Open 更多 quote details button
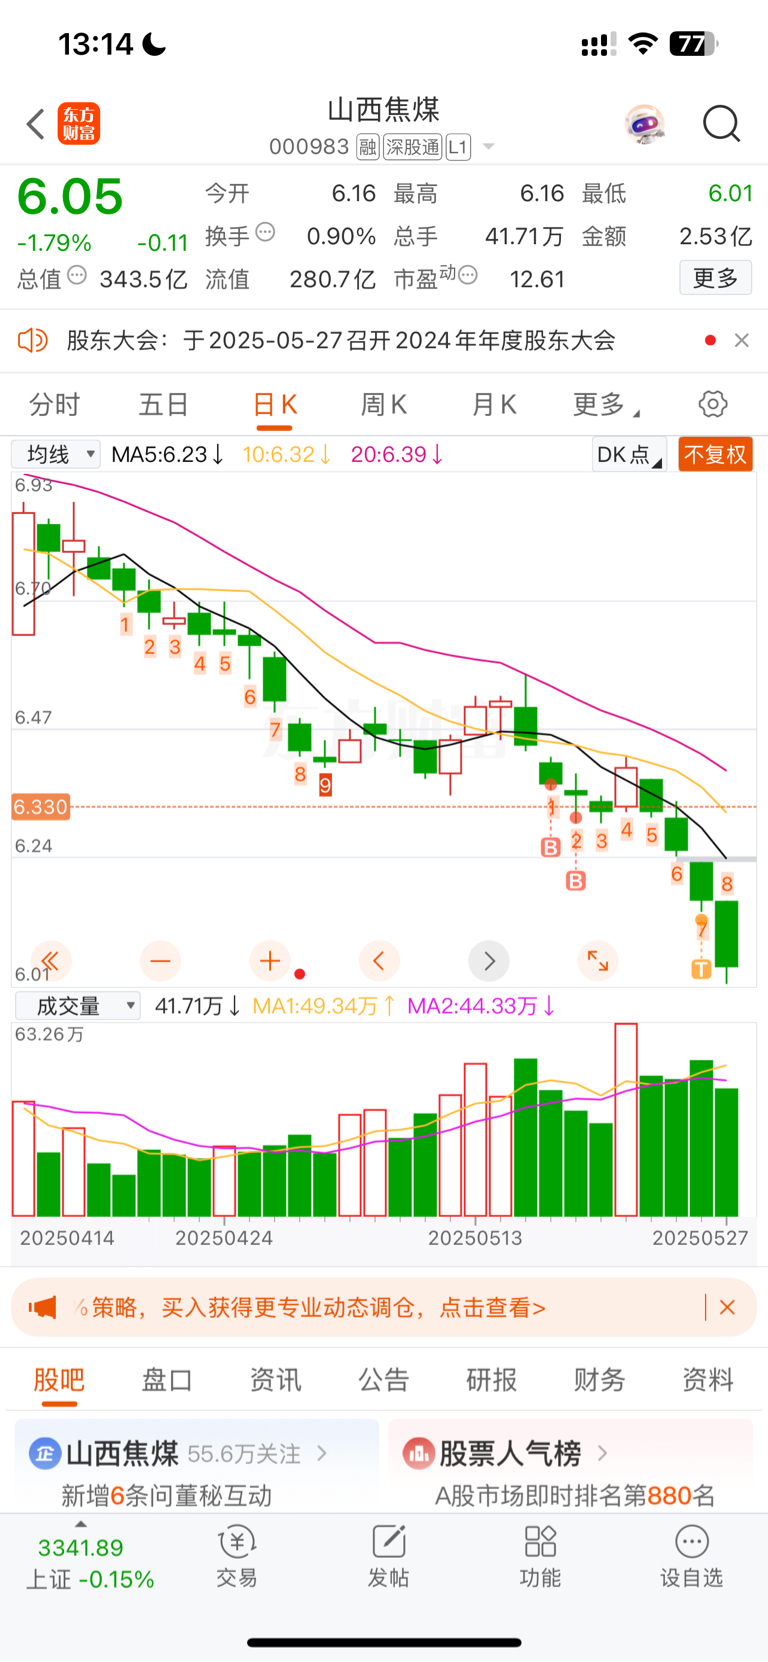The width and height of the screenshot is (768, 1662). (716, 278)
